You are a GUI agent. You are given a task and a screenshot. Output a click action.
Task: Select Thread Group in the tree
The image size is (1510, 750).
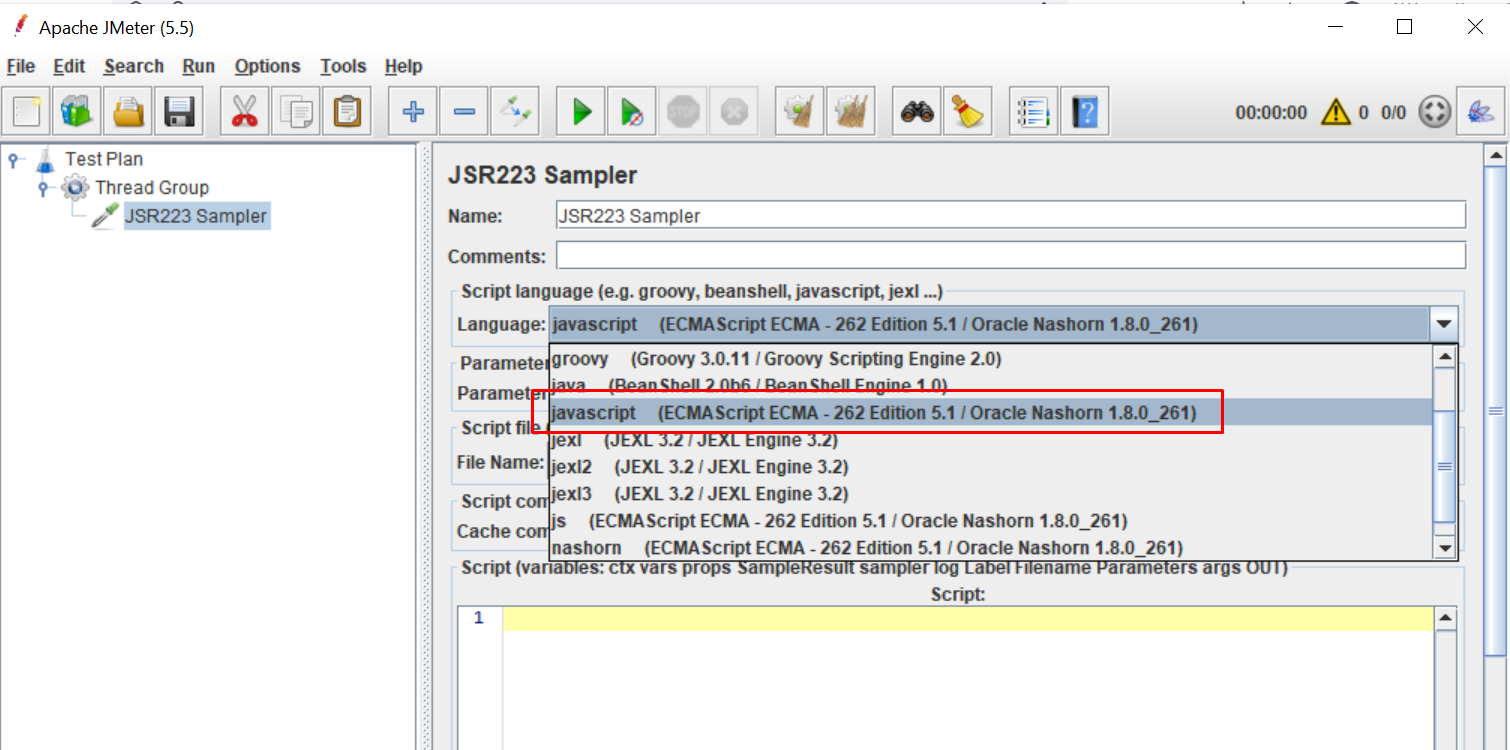click(152, 187)
